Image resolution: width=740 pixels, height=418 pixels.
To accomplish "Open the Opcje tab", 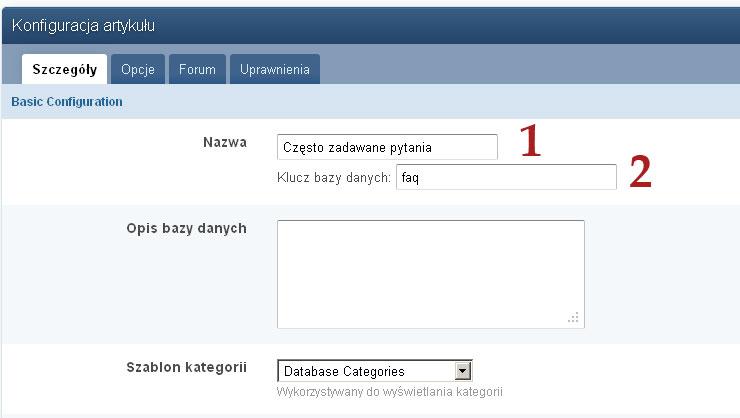I will pos(138,70).
